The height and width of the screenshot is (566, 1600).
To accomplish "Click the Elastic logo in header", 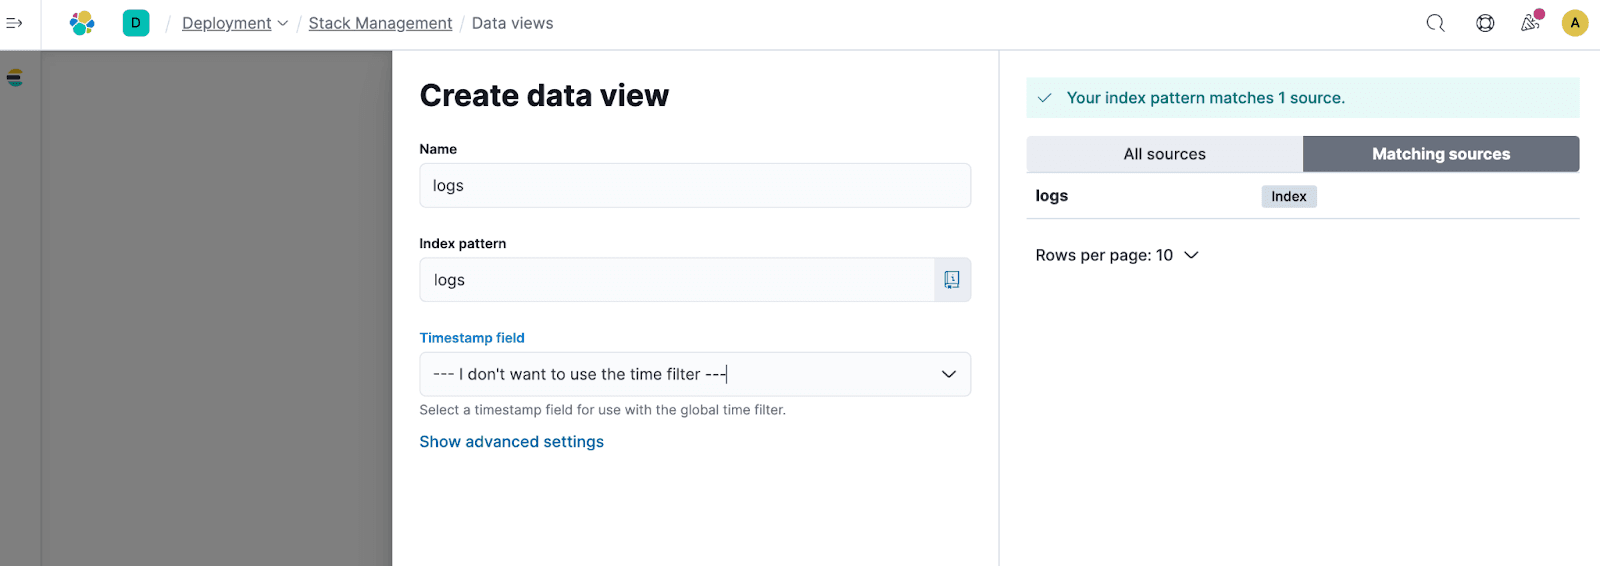I will (82, 23).
